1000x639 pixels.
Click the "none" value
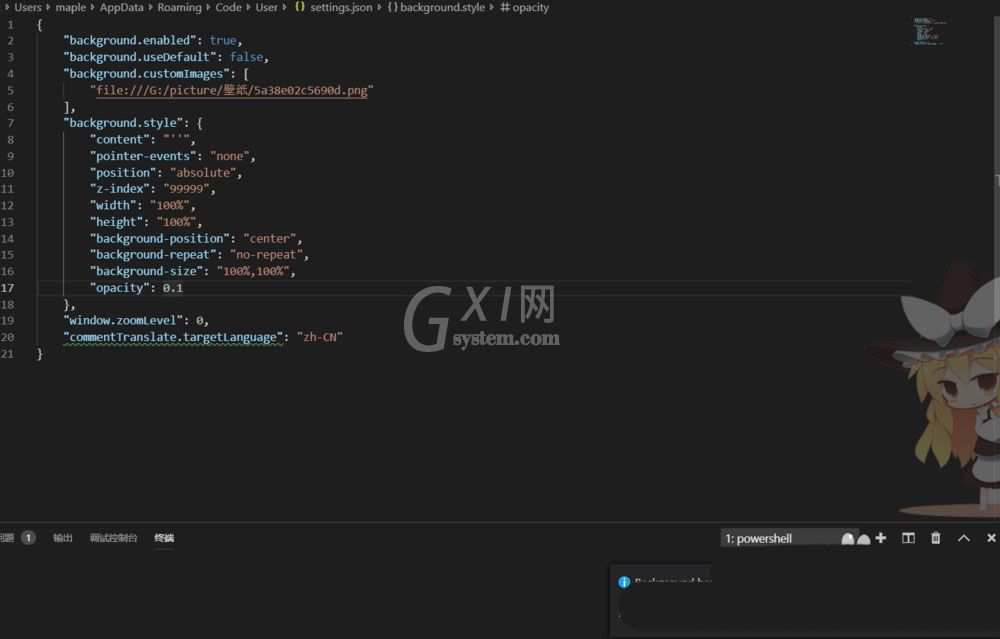(230, 156)
